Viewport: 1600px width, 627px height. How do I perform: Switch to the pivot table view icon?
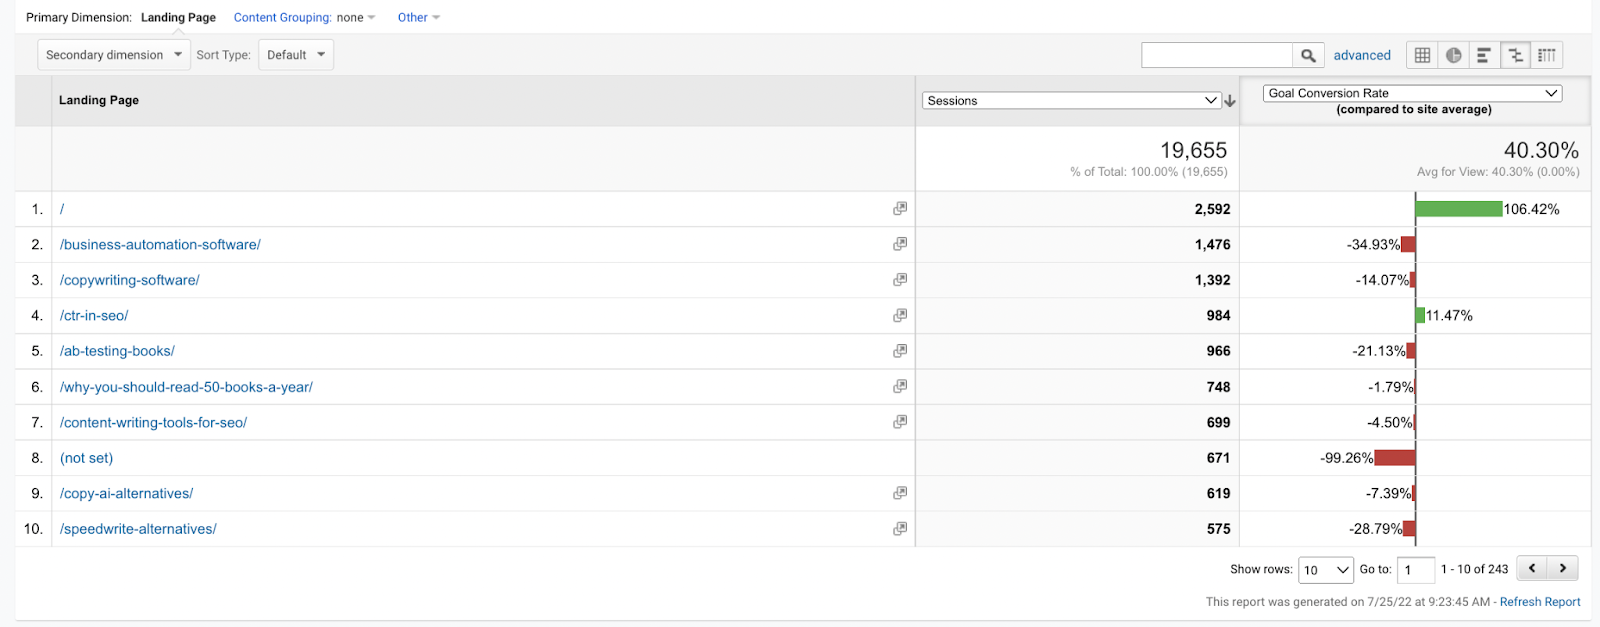pos(1547,55)
